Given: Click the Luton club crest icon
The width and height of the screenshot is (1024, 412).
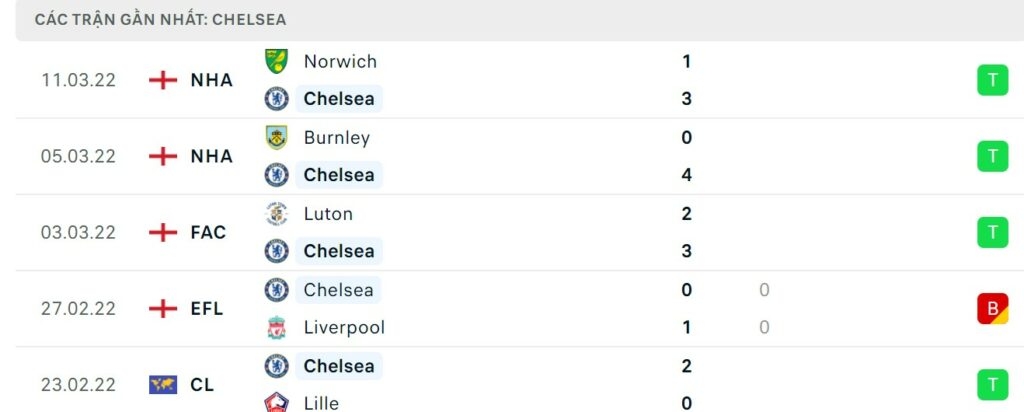Looking at the screenshot, I should pos(276,214).
